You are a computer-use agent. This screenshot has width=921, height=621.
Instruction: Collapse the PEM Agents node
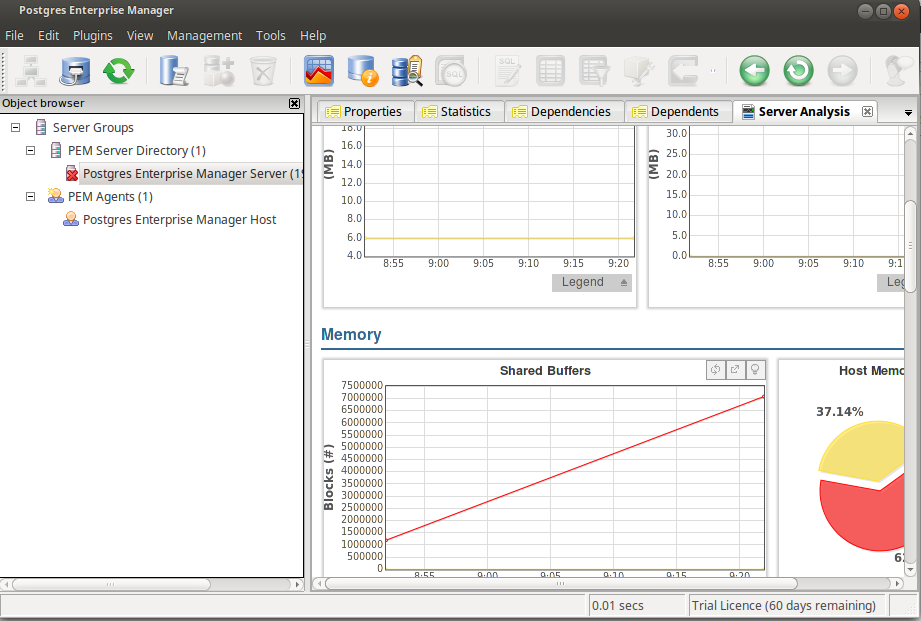click(x=31, y=196)
